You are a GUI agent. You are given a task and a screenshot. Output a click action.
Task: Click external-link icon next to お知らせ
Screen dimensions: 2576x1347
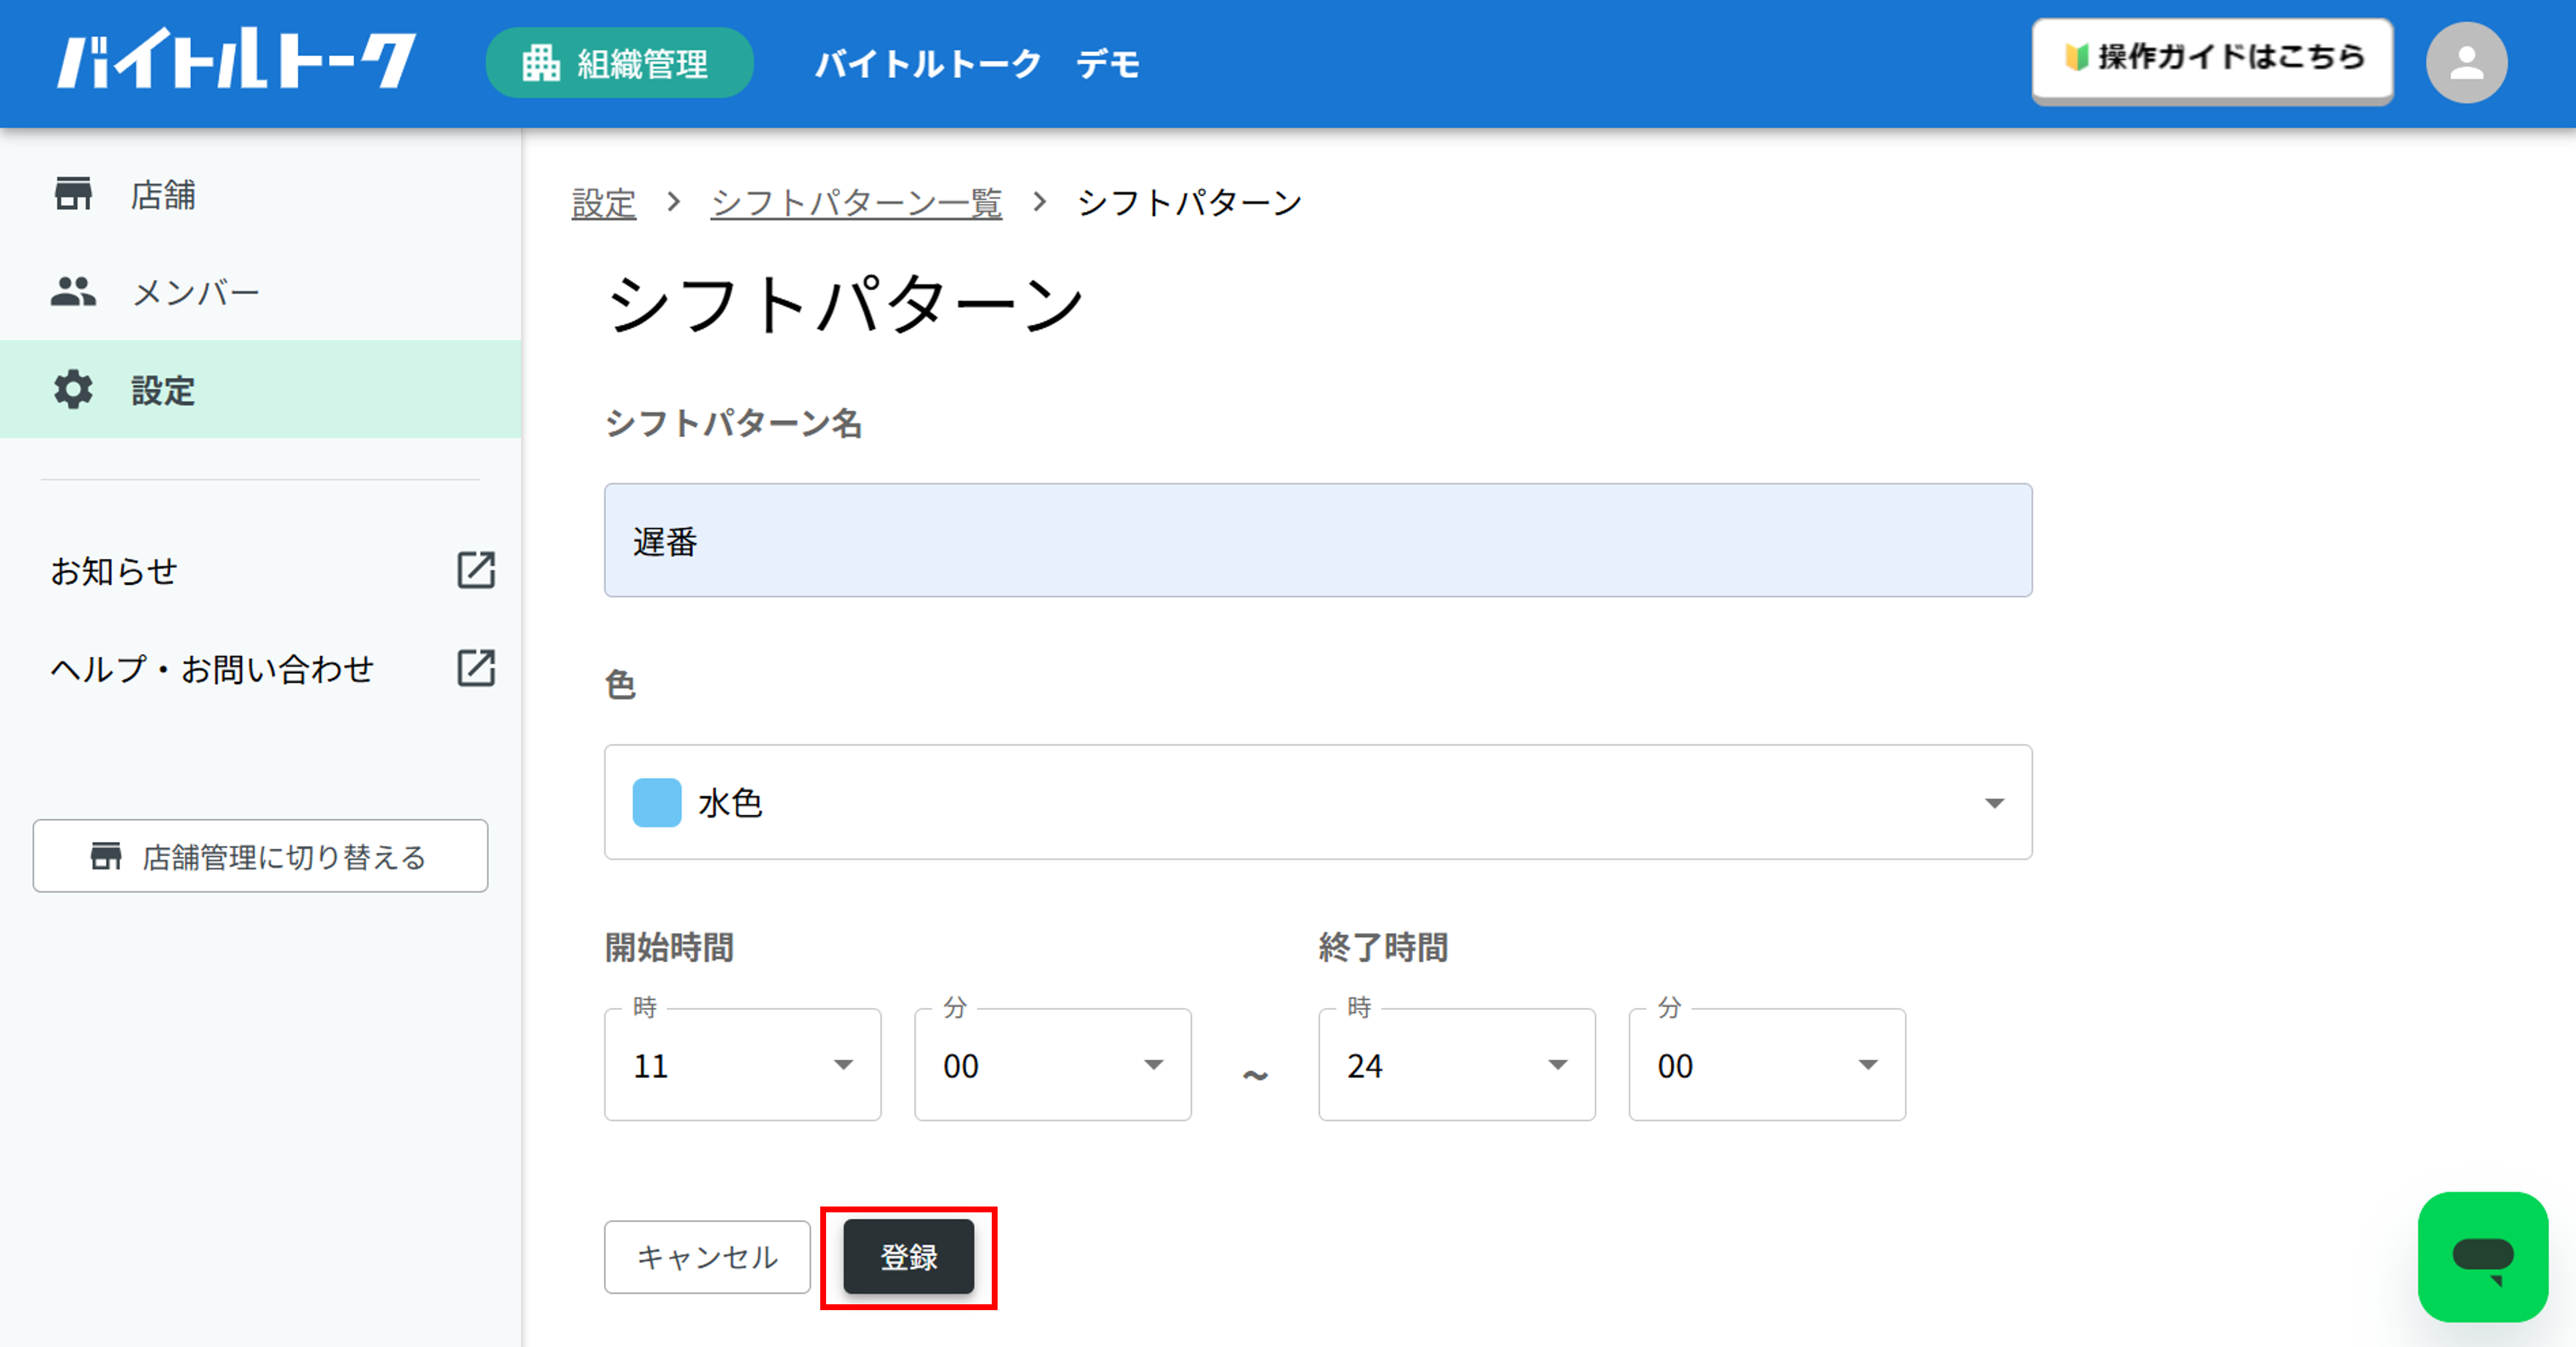[476, 570]
